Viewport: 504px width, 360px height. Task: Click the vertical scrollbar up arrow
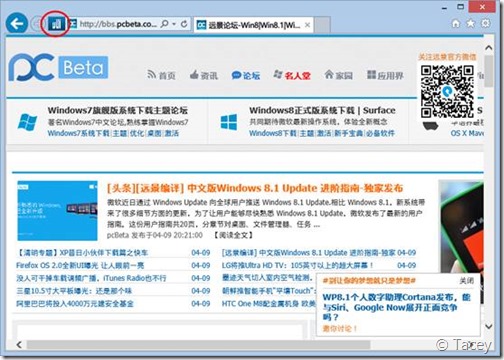click(x=489, y=48)
